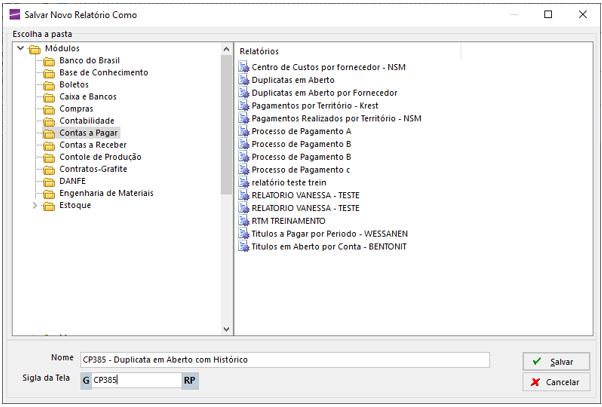This screenshot has width=602, height=407.
Task: Expand the Estoque folder node
Action: (35, 205)
